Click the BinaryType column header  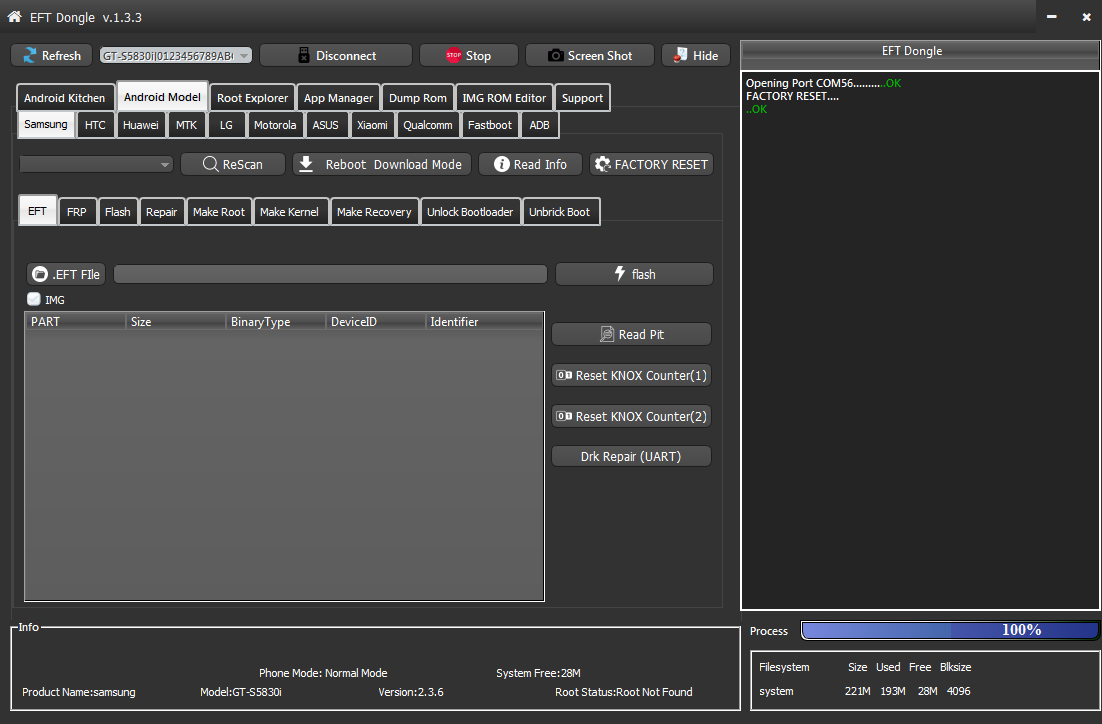(x=276, y=321)
